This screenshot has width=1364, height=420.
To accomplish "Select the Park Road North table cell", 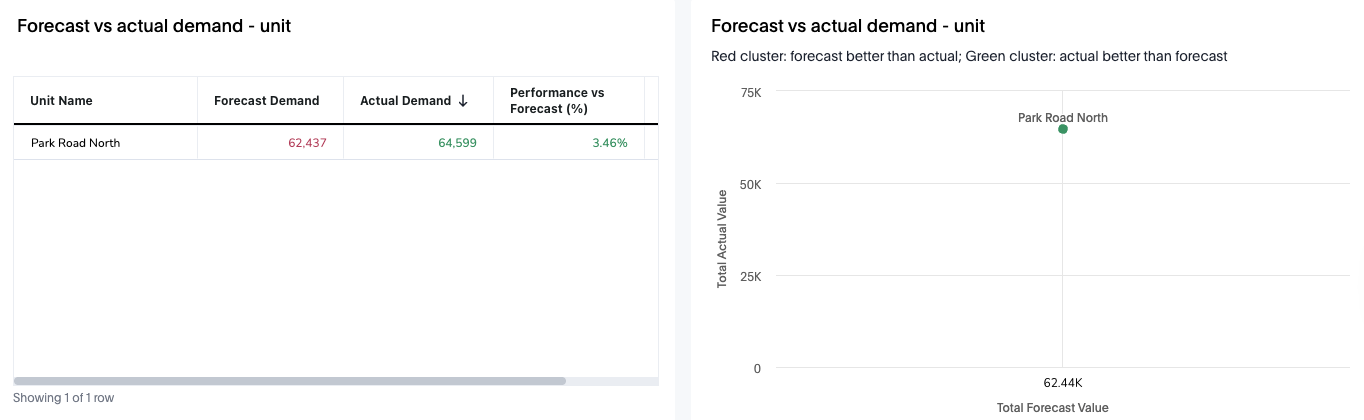I will tap(75, 143).
